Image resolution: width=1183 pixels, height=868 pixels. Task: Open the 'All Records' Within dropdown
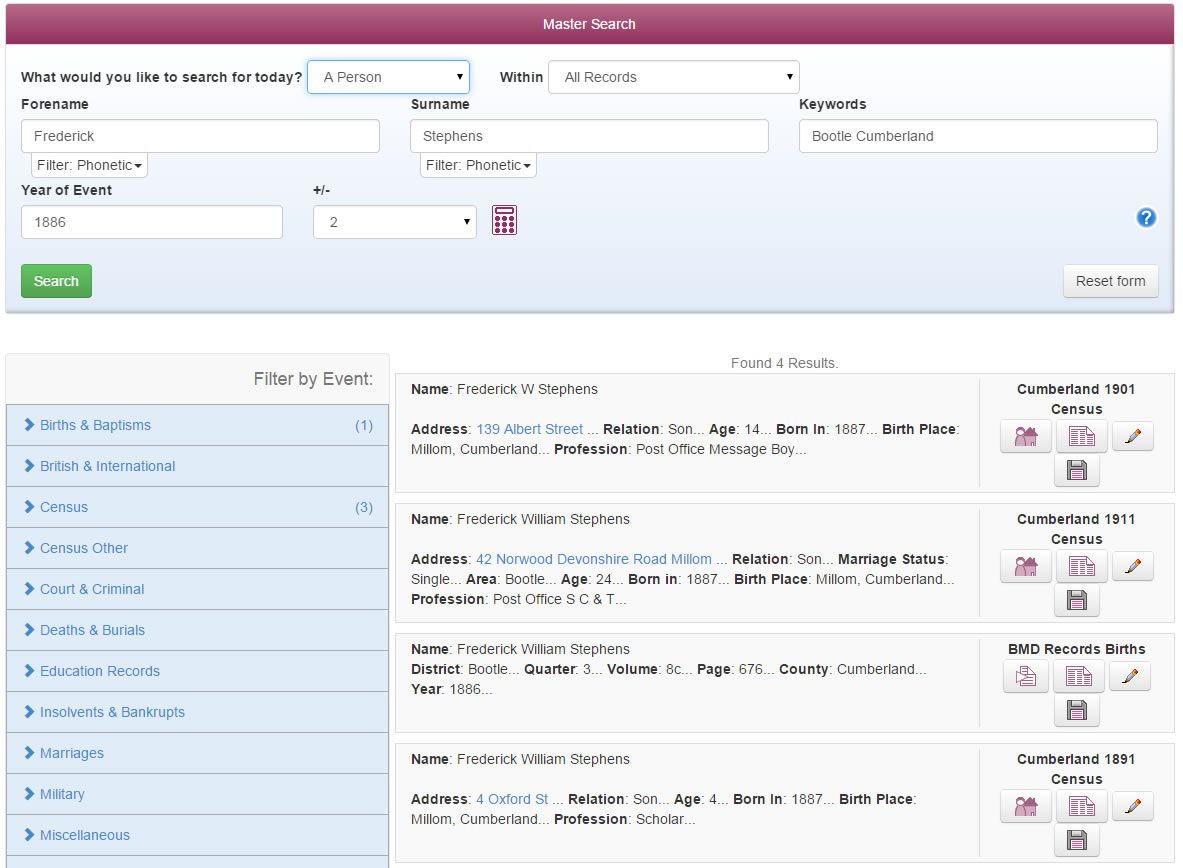[x=673, y=77]
